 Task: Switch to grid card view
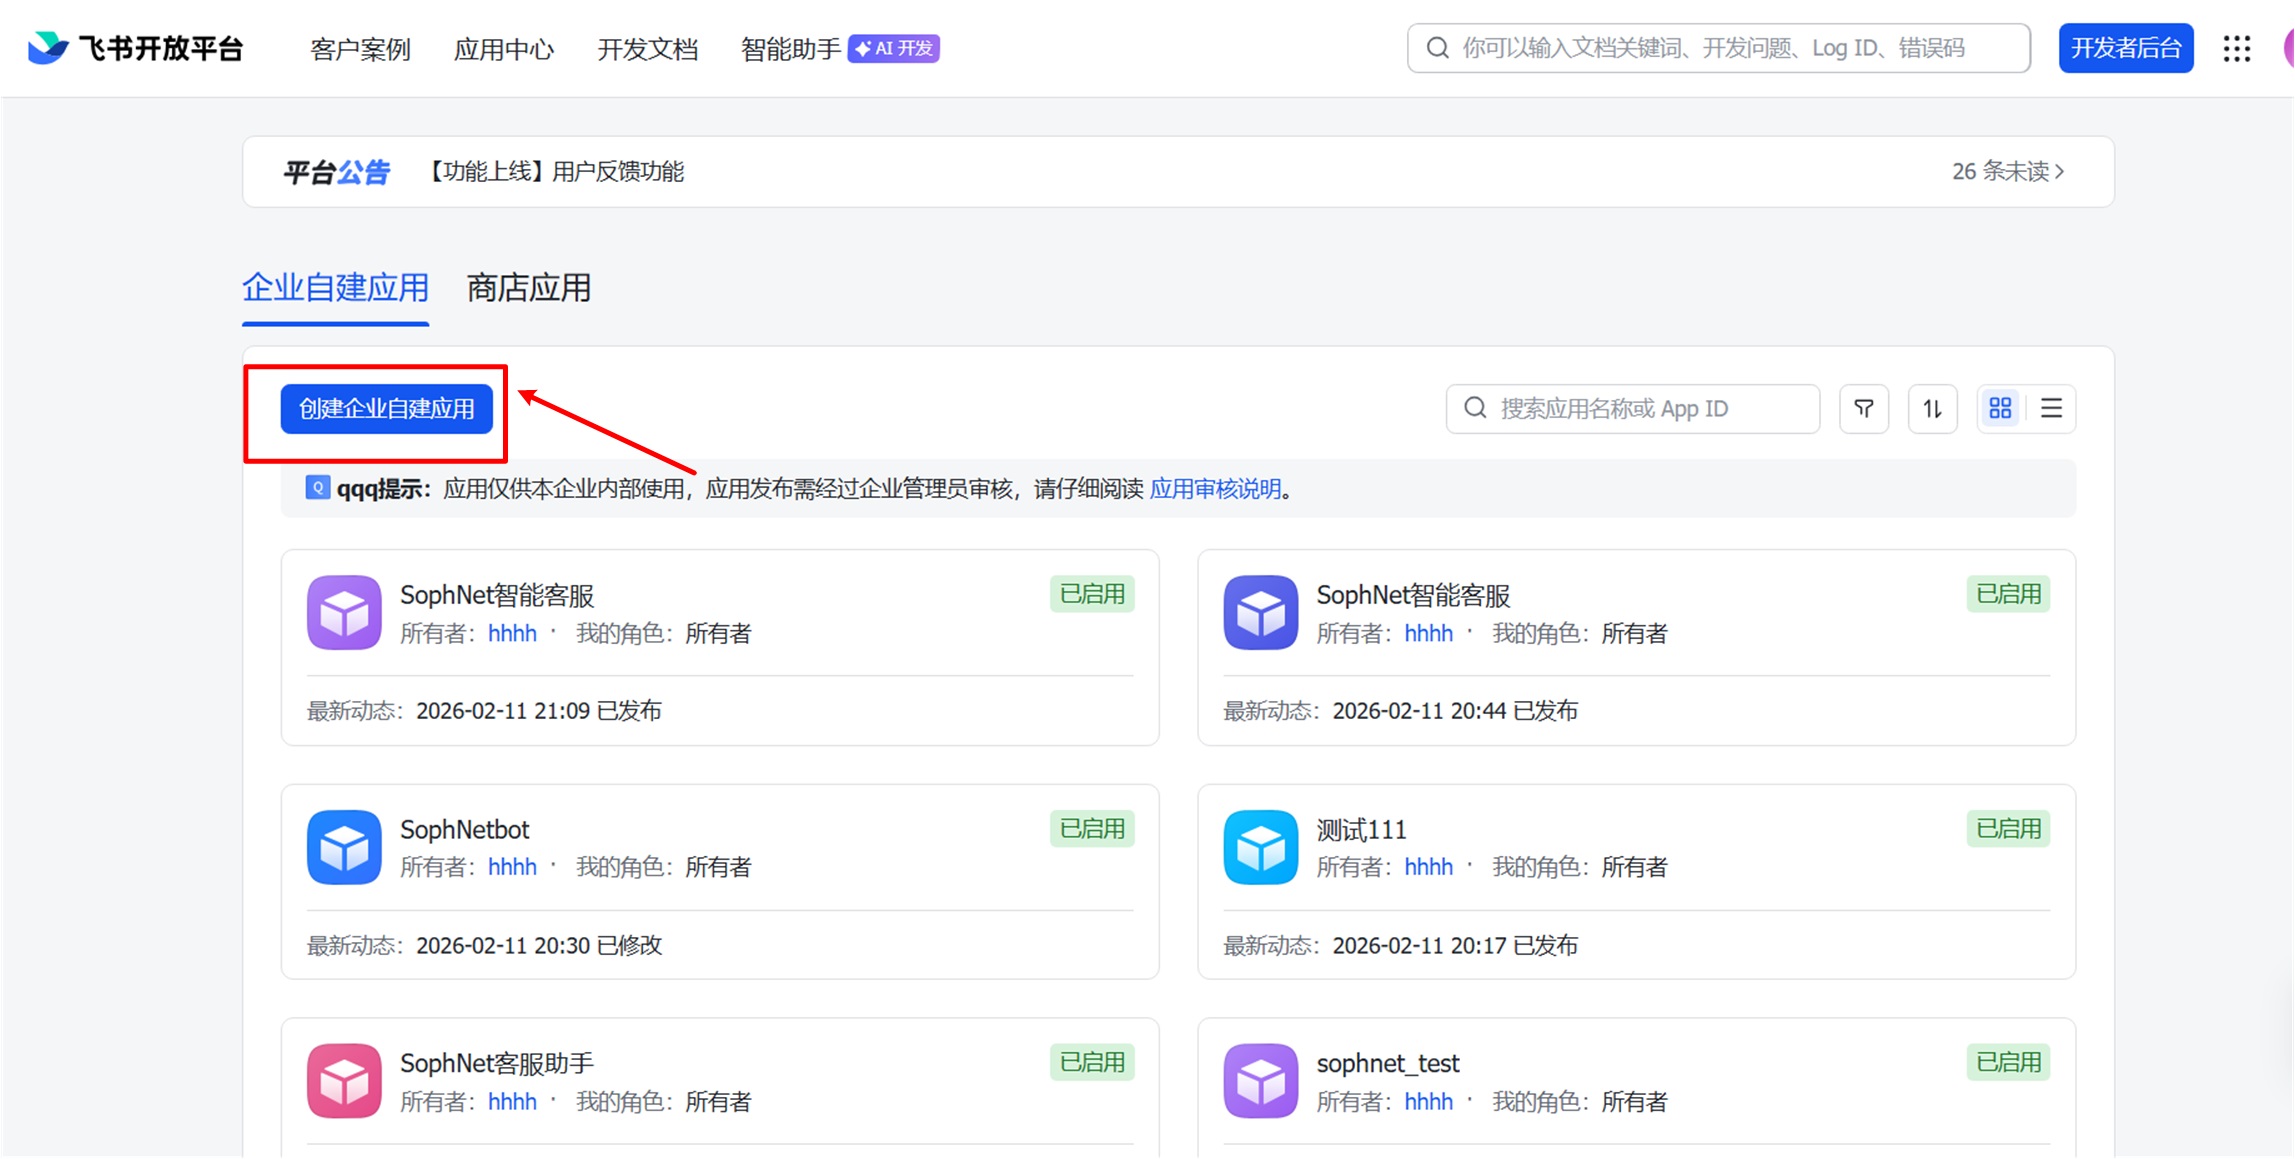click(x=2000, y=408)
